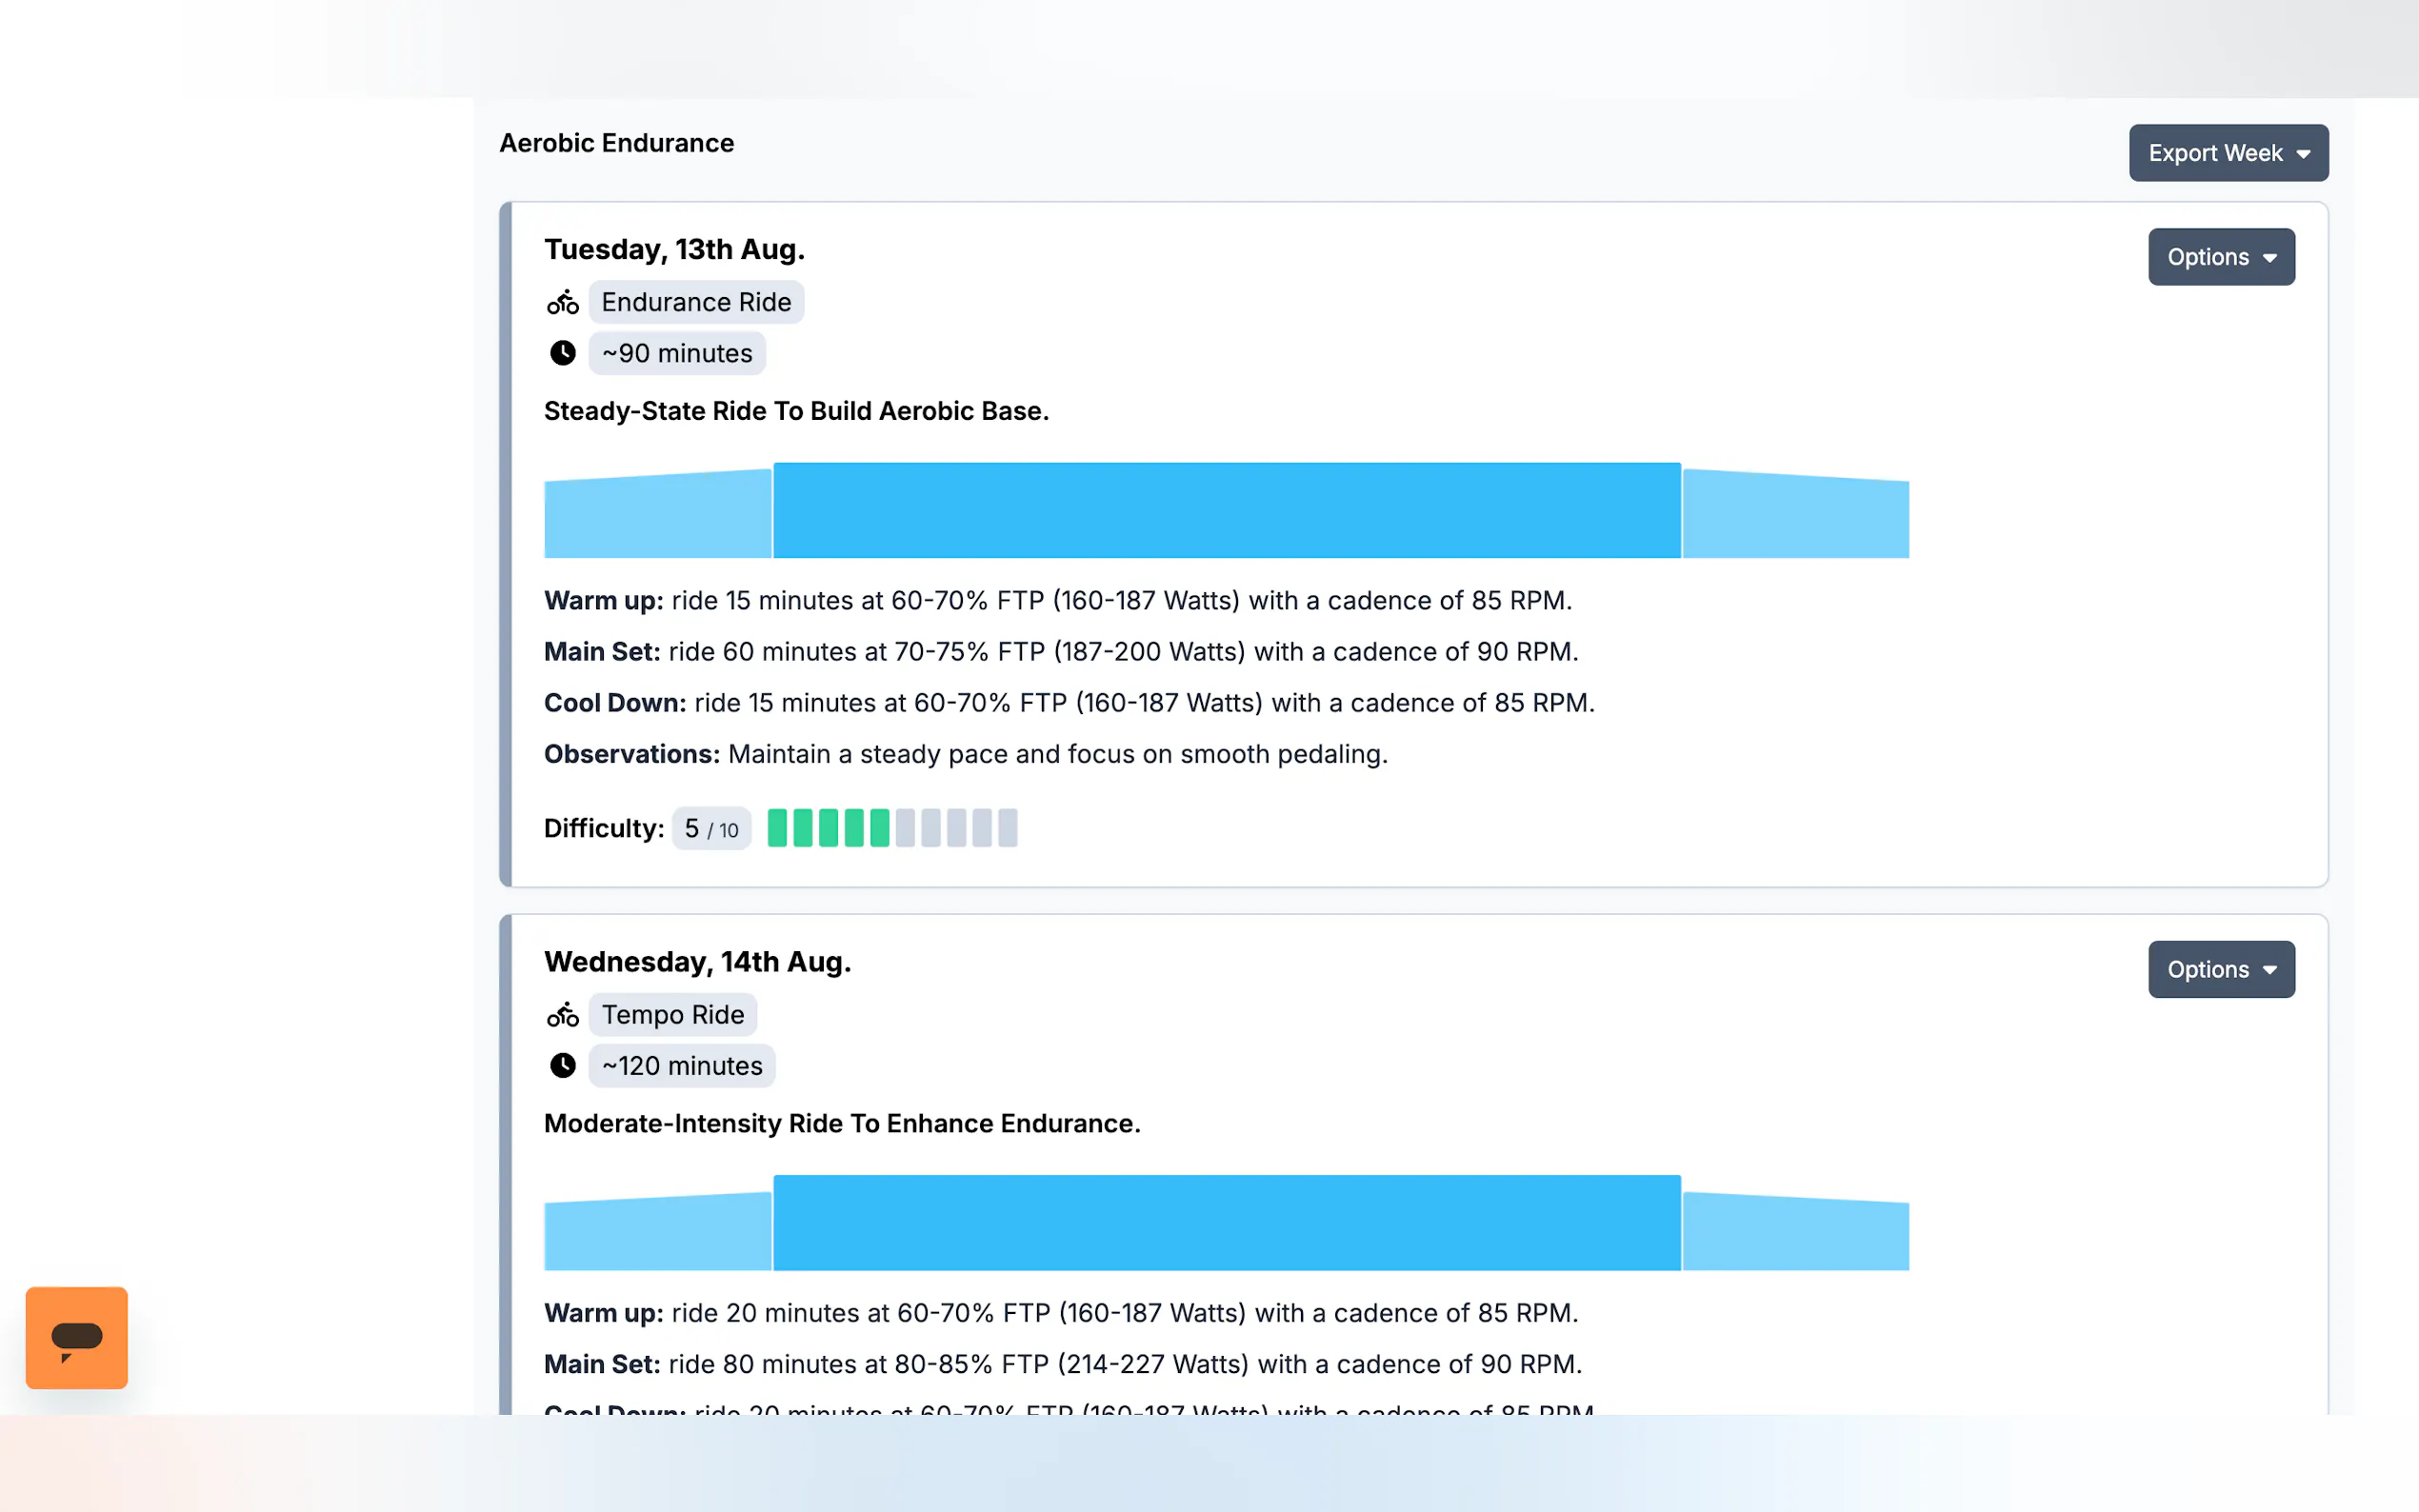Image resolution: width=2419 pixels, height=1512 pixels.
Task: Click the bike icon beside Endurance Ride
Action: coord(563,302)
